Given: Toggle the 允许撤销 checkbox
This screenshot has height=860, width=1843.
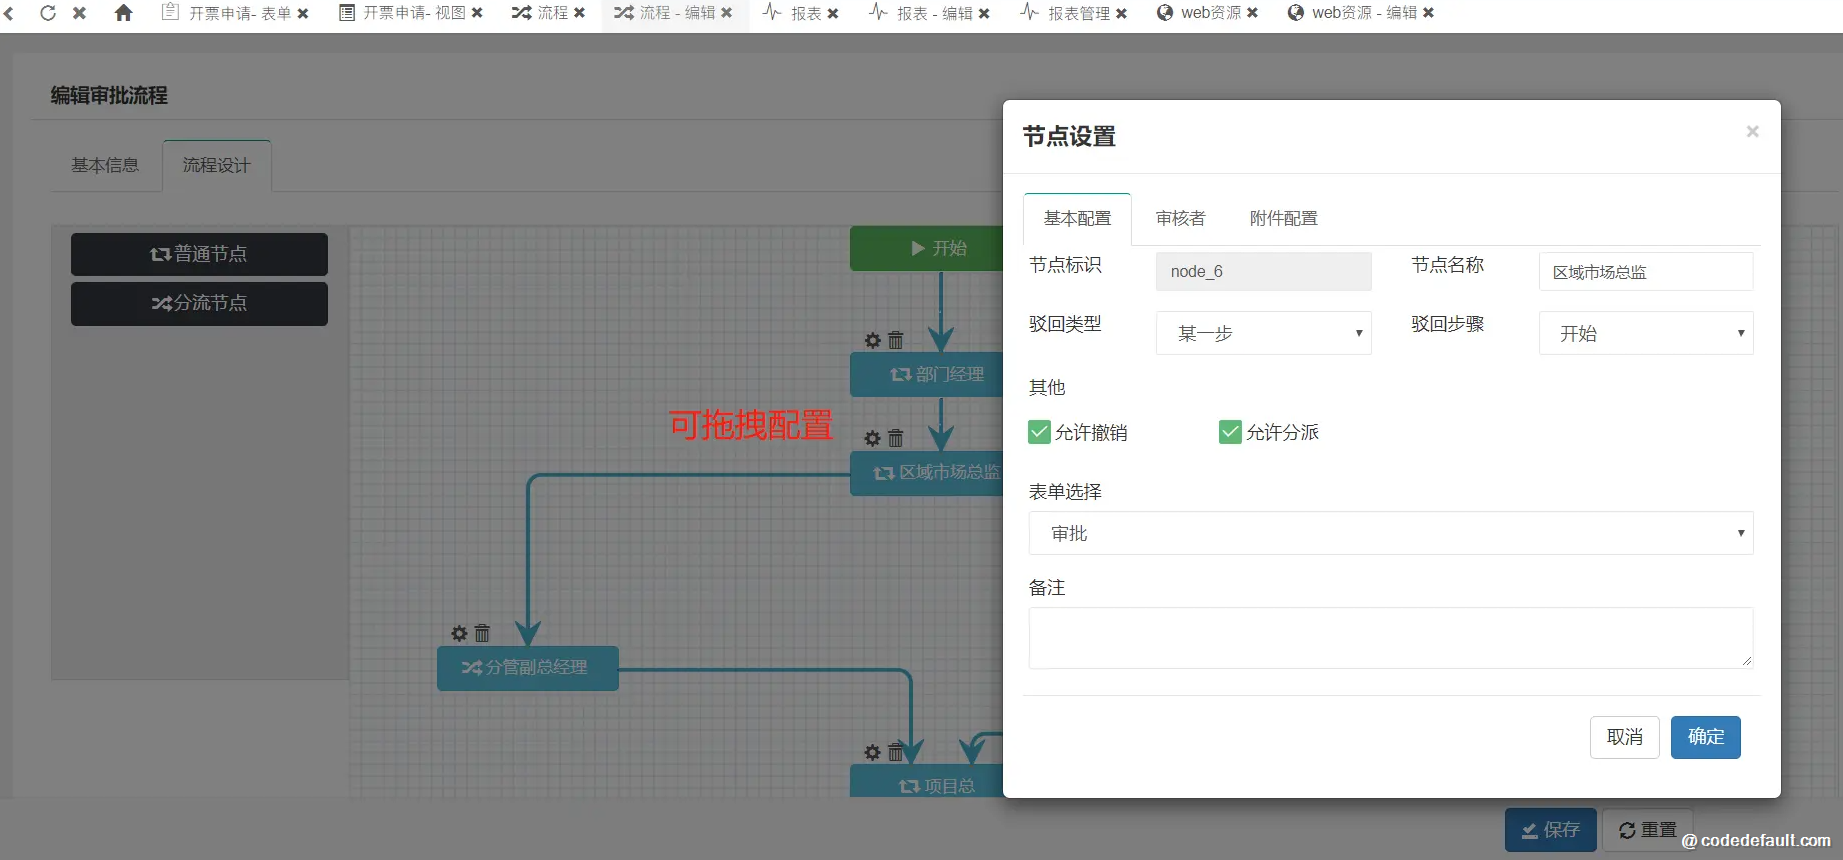Looking at the screenshot, I should (x=1039, y=432).
